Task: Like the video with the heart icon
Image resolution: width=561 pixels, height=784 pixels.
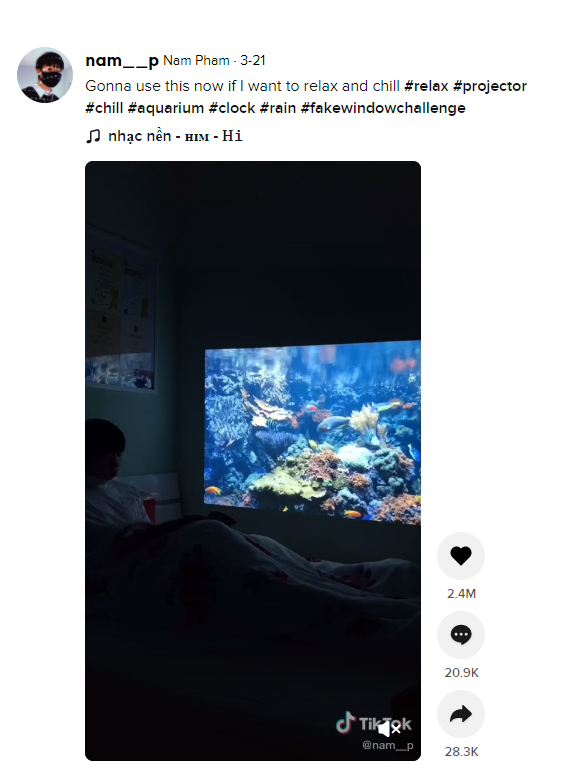Action: click(x=460, y=556)
